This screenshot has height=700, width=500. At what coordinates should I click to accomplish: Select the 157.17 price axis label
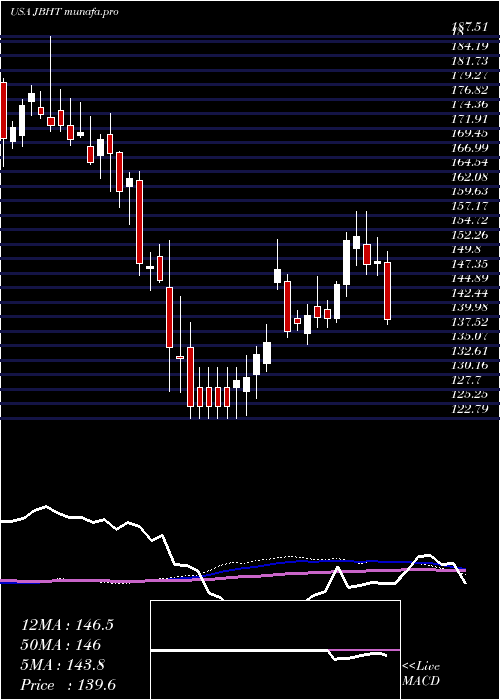[470, 205]
